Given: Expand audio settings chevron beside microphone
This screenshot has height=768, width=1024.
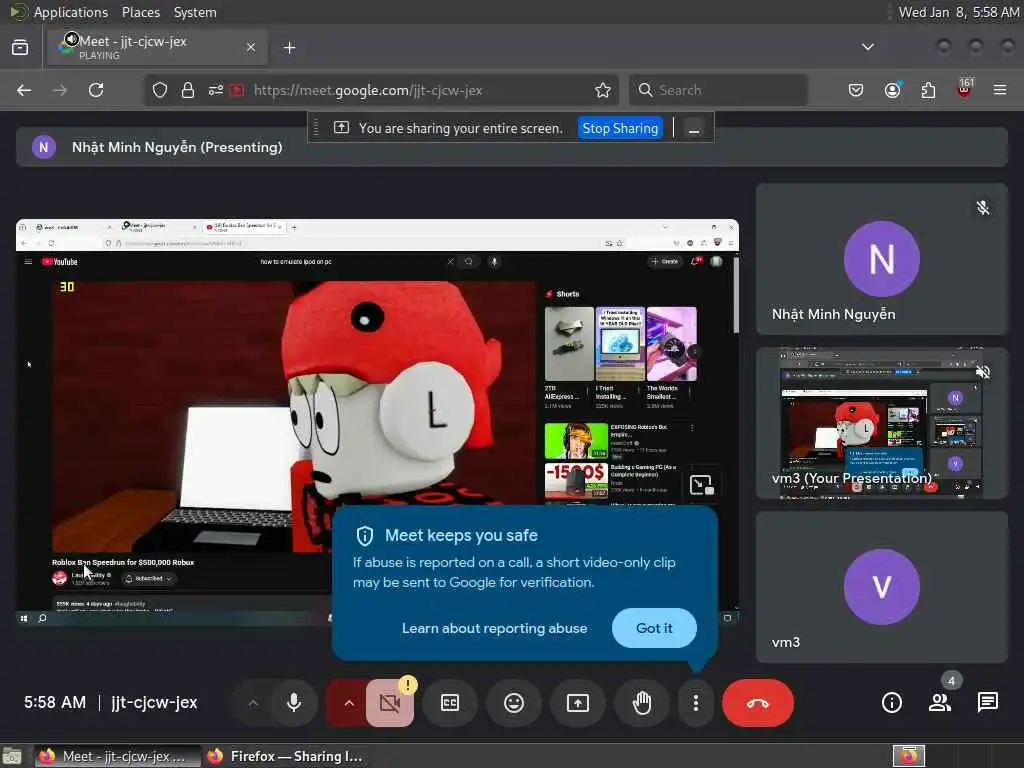Looking at the screenshot, I should pos(253,703).
